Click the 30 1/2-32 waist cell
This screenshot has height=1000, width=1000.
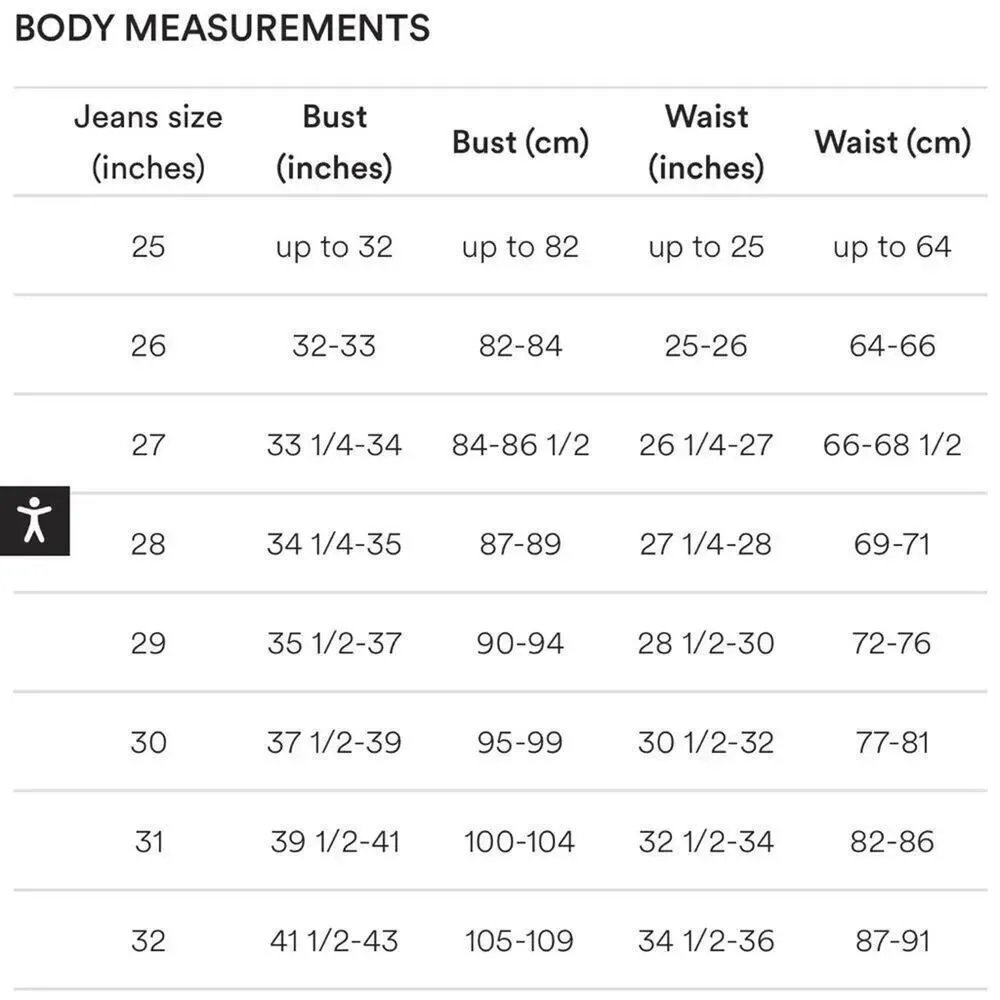[706, 742]
